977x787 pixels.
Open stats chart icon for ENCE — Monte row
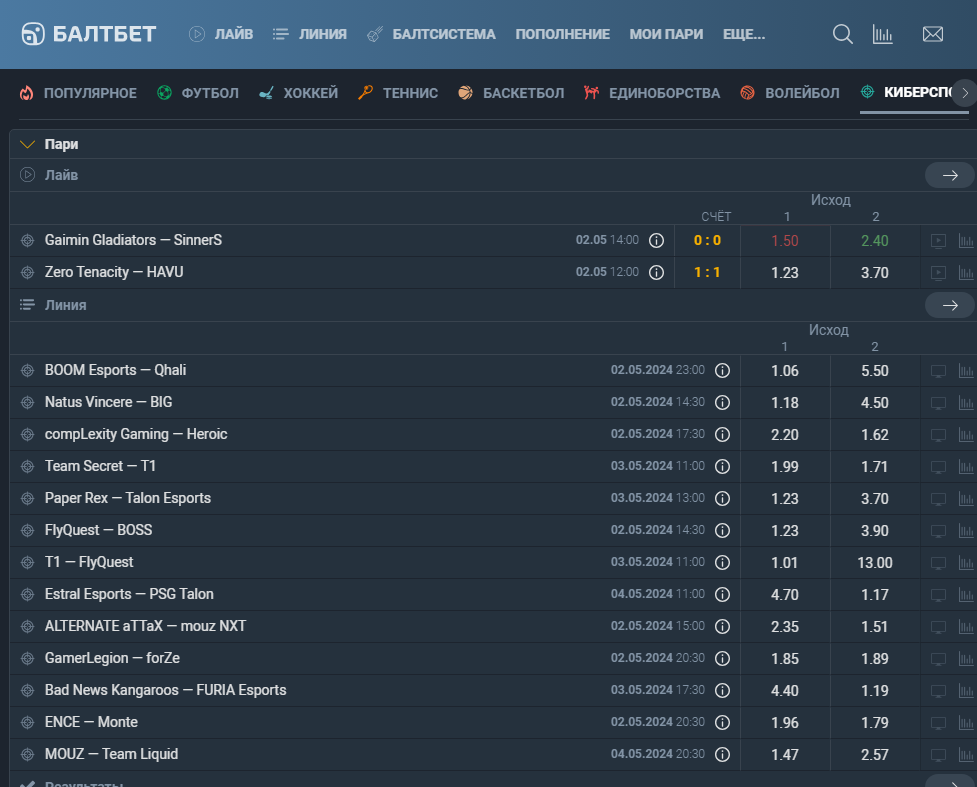[x=966, y=723]
